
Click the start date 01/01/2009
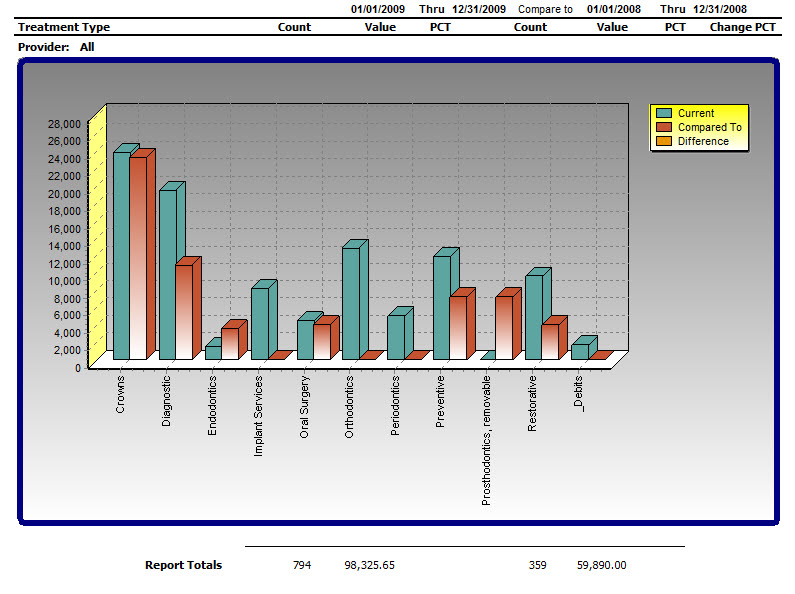[378, 9]
